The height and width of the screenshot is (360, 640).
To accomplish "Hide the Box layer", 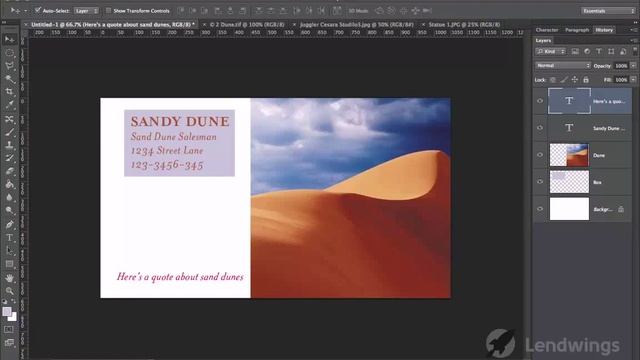I will 540,182.
